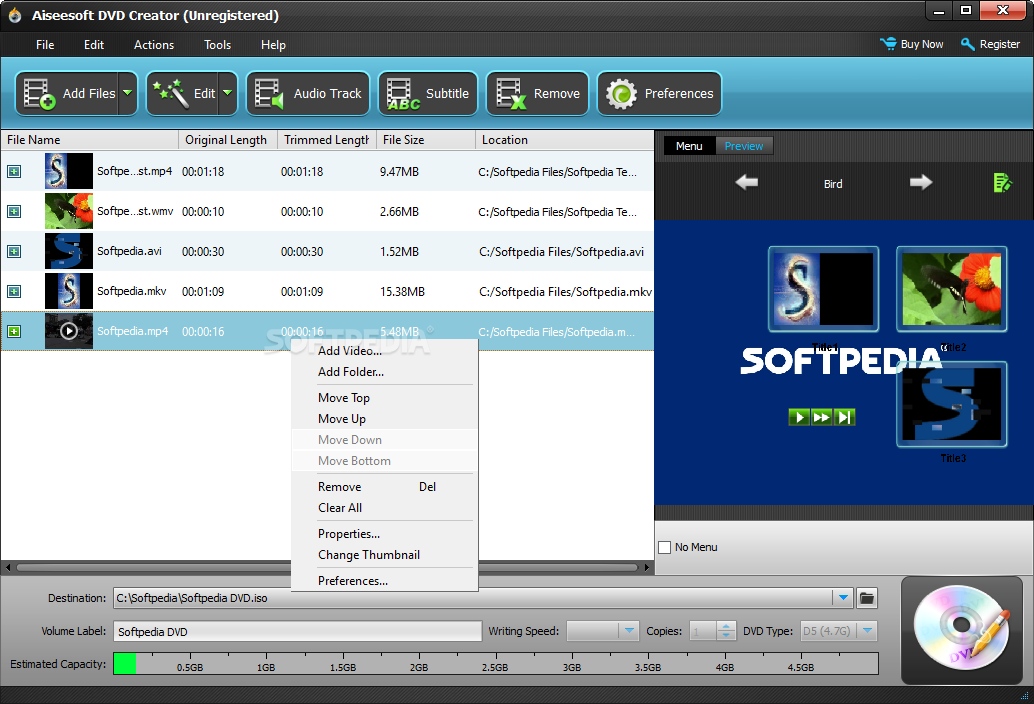Open the Edit toolbar dropdown arrow

(228, 94)
